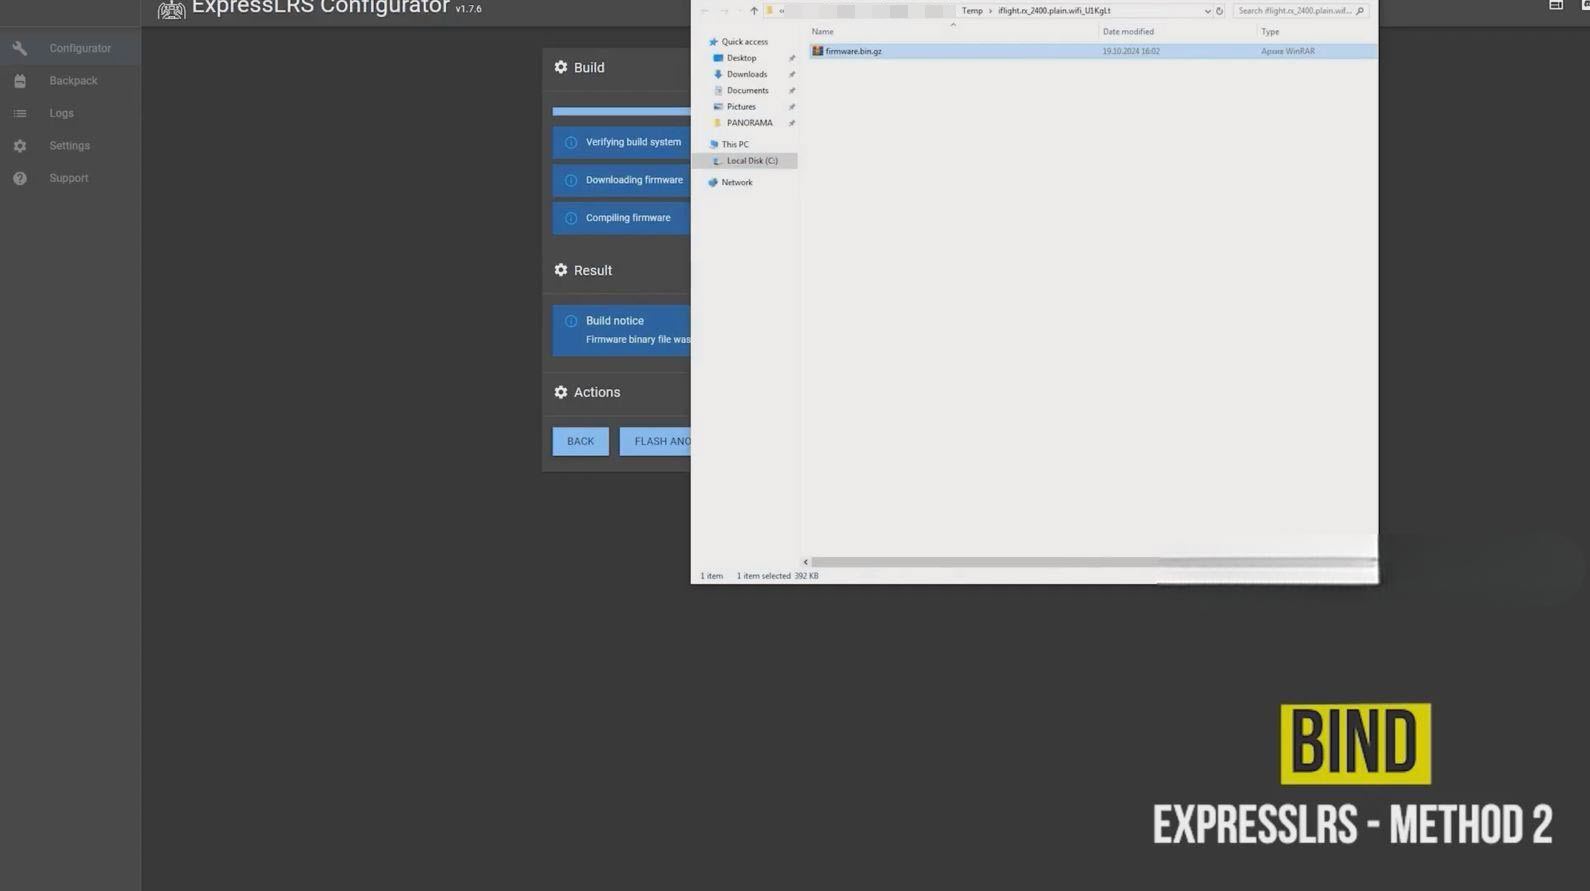This screenshot has height=891, width=1590.
Task: Select Downloads in Quick access
Action: click(746, 74)
